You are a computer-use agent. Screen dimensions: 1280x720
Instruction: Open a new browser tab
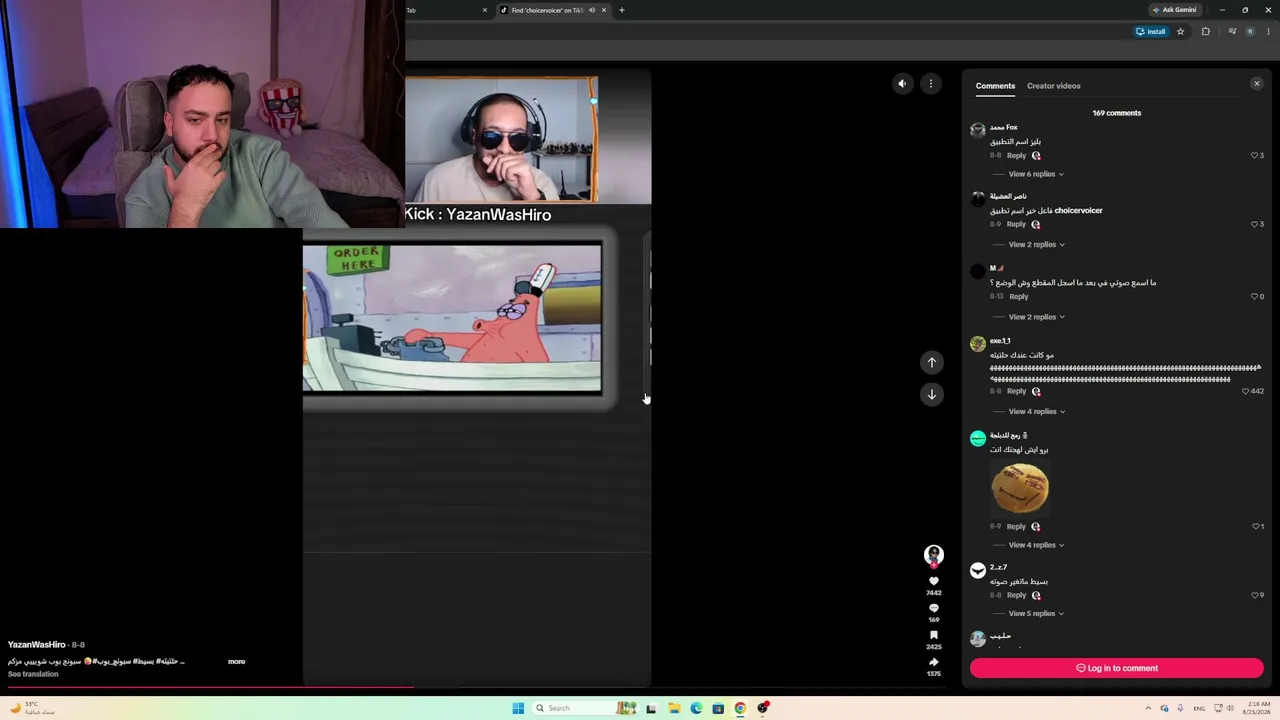pyautogui.click(x=621, y=10)
